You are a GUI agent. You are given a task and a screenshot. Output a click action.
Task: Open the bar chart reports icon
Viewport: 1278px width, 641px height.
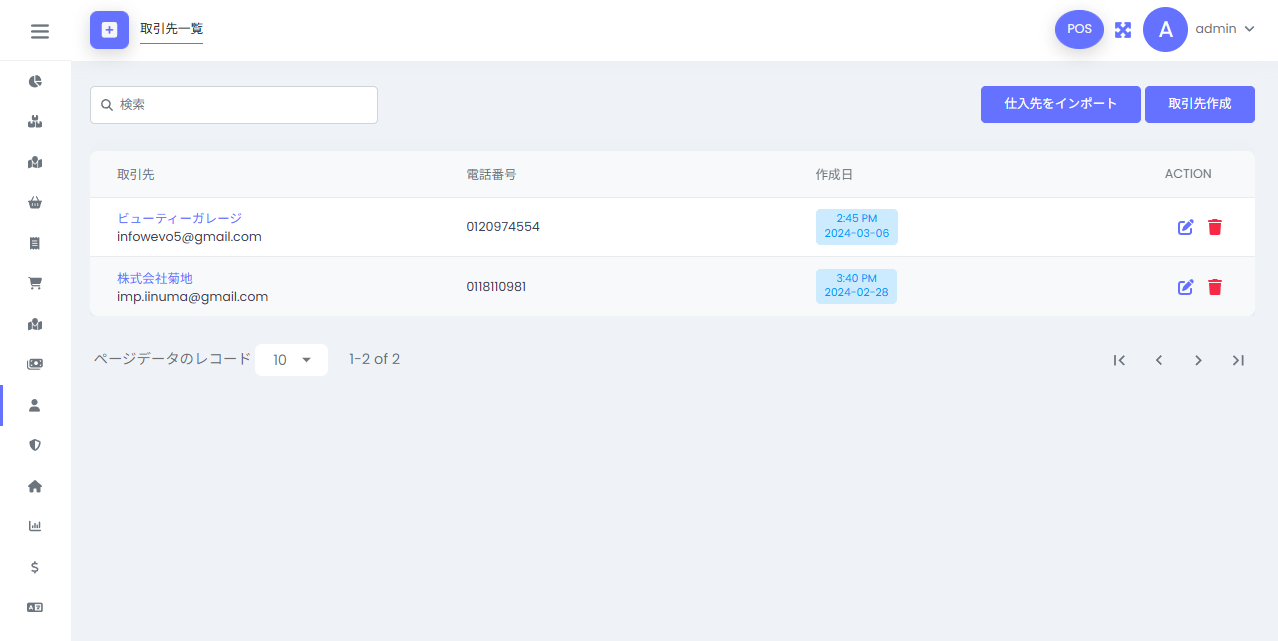point(35,526)
